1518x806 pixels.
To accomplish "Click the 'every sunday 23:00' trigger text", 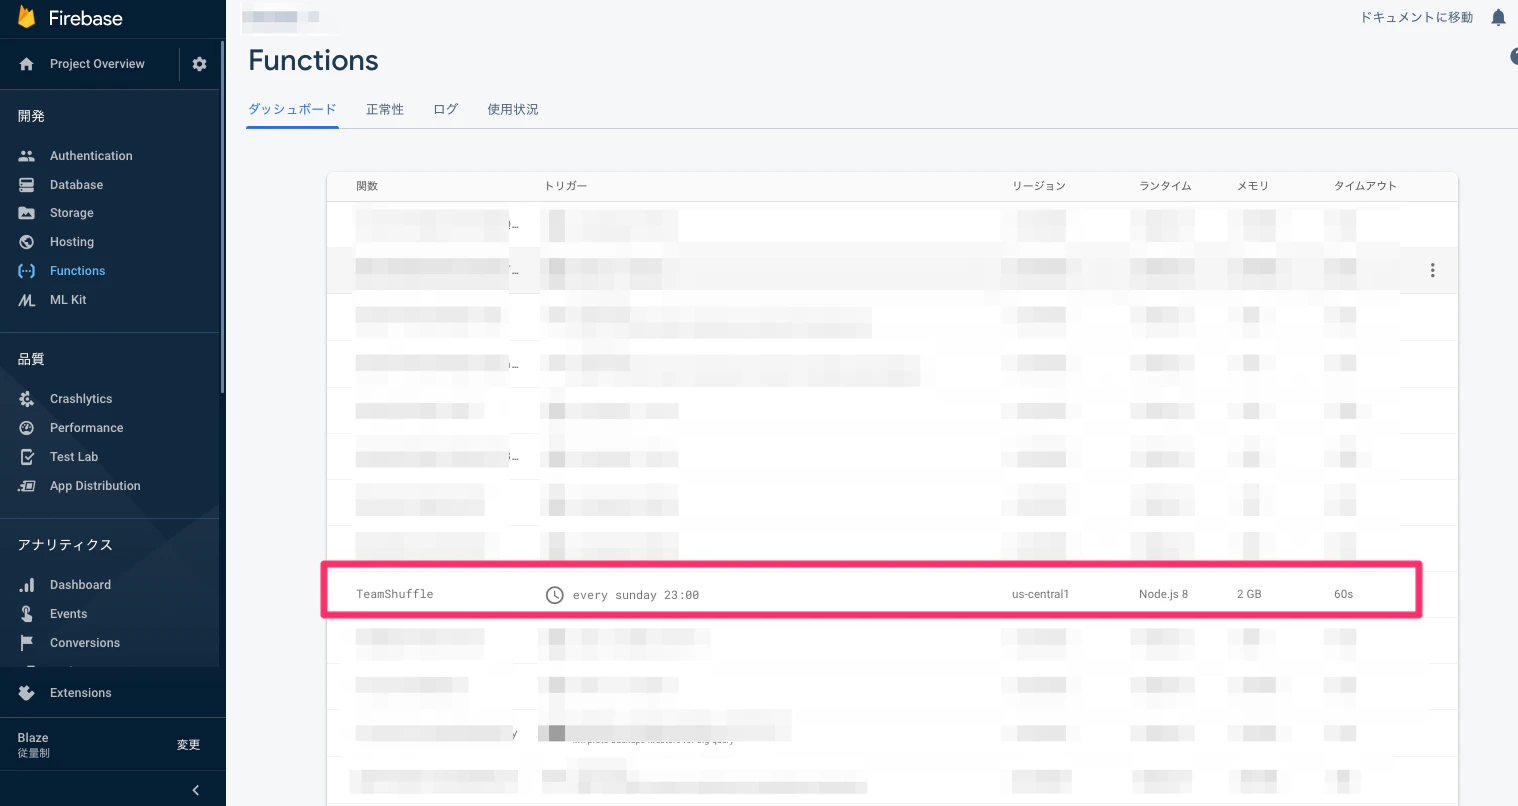I will [636, 595].
